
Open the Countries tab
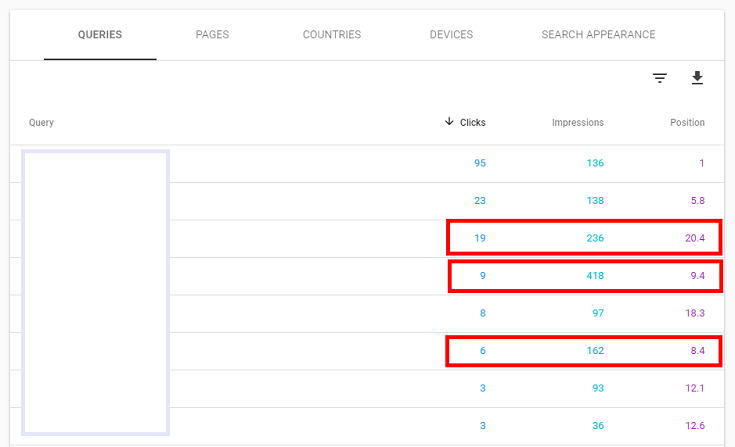pyautogui.click(x=332, y=35)
